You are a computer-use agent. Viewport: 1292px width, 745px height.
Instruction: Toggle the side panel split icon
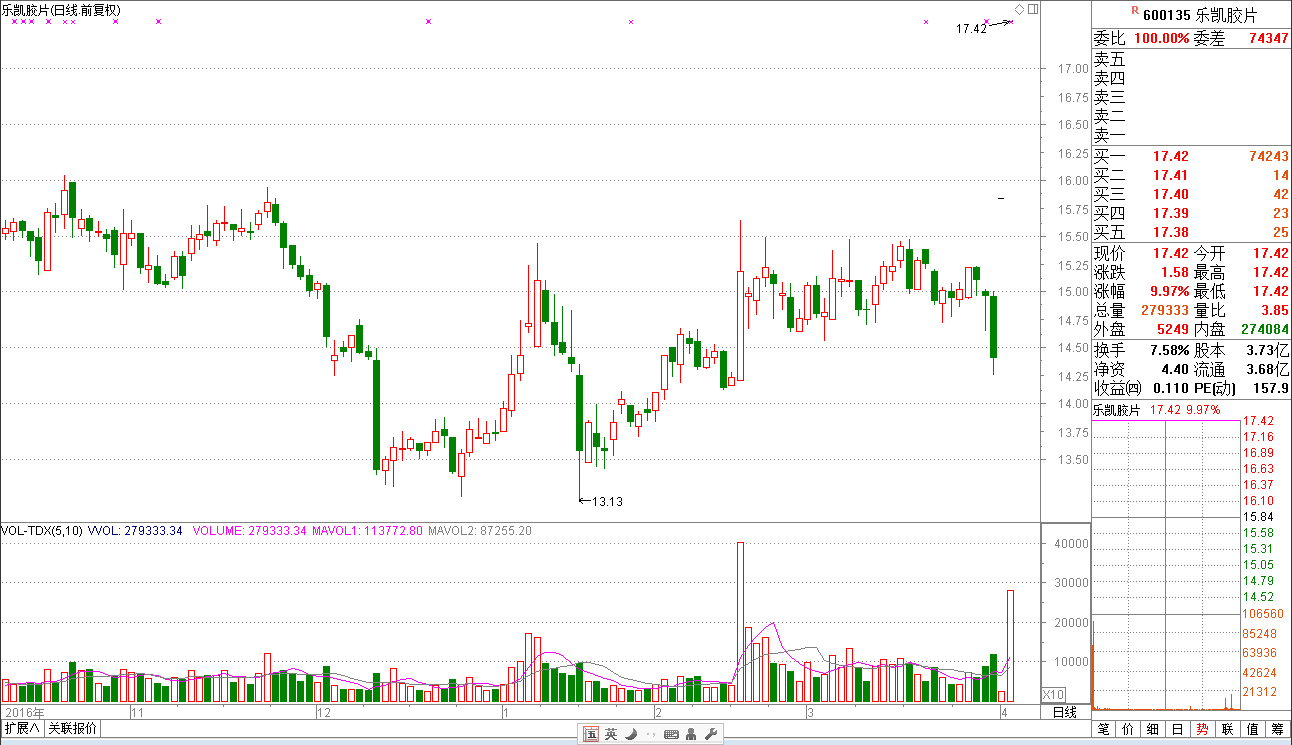[x=1033, y=9]
